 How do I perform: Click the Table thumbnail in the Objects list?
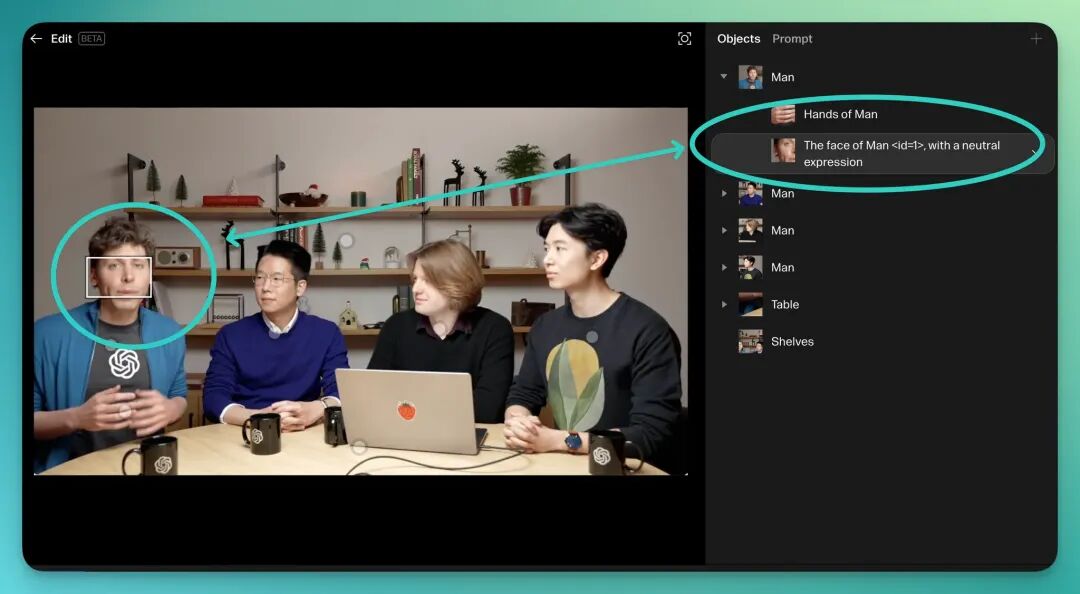pyautogui.click(x=750, y=305)
